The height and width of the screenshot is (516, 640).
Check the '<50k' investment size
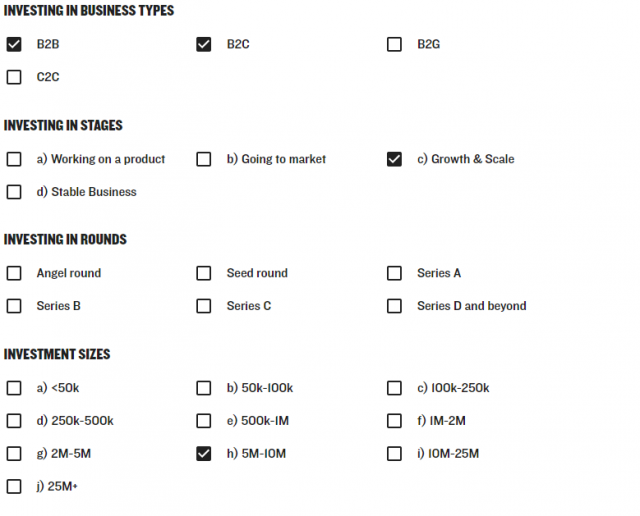(14, 388)
